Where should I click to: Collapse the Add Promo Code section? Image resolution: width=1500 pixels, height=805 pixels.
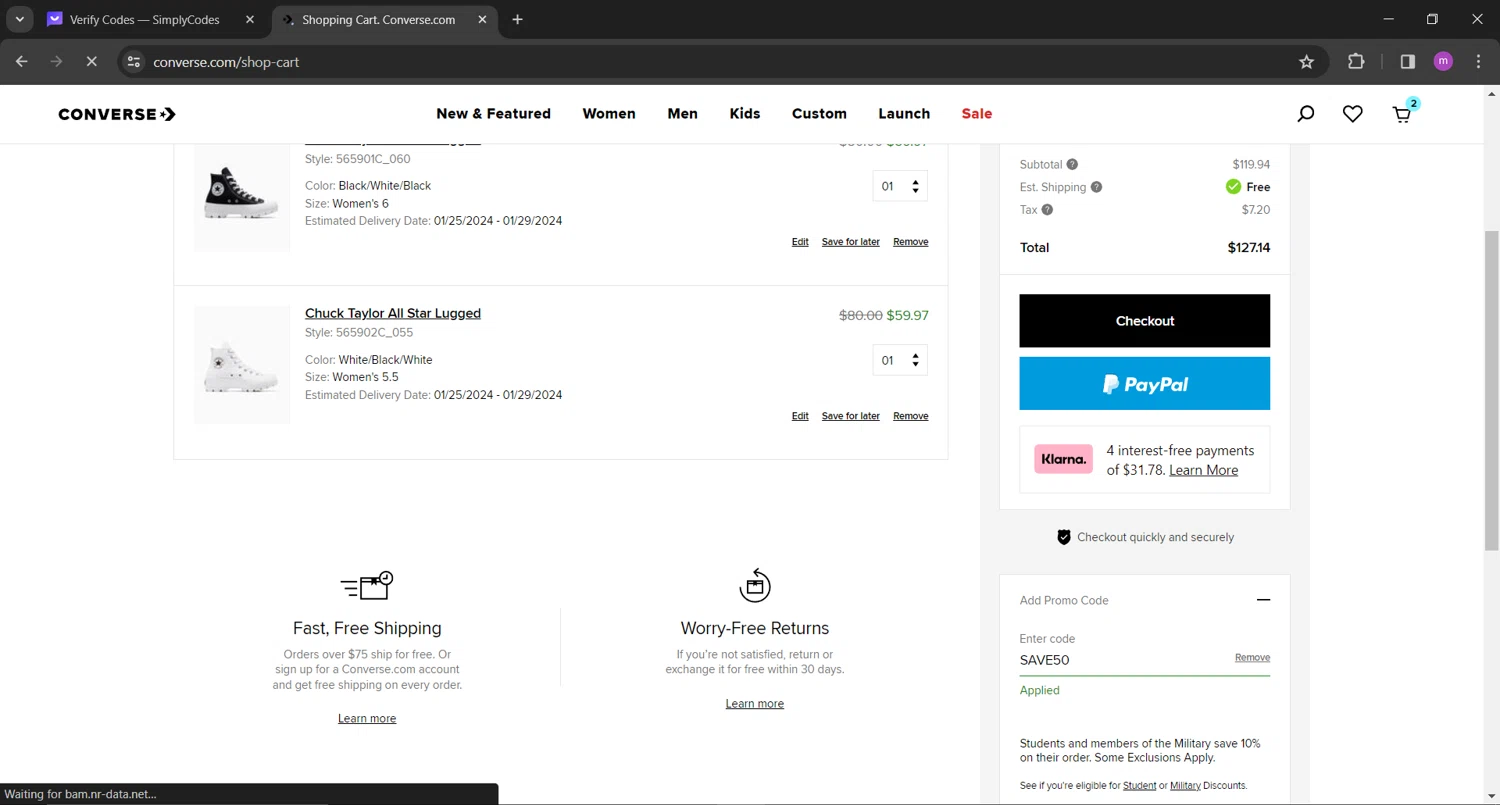coord(1263,600)
